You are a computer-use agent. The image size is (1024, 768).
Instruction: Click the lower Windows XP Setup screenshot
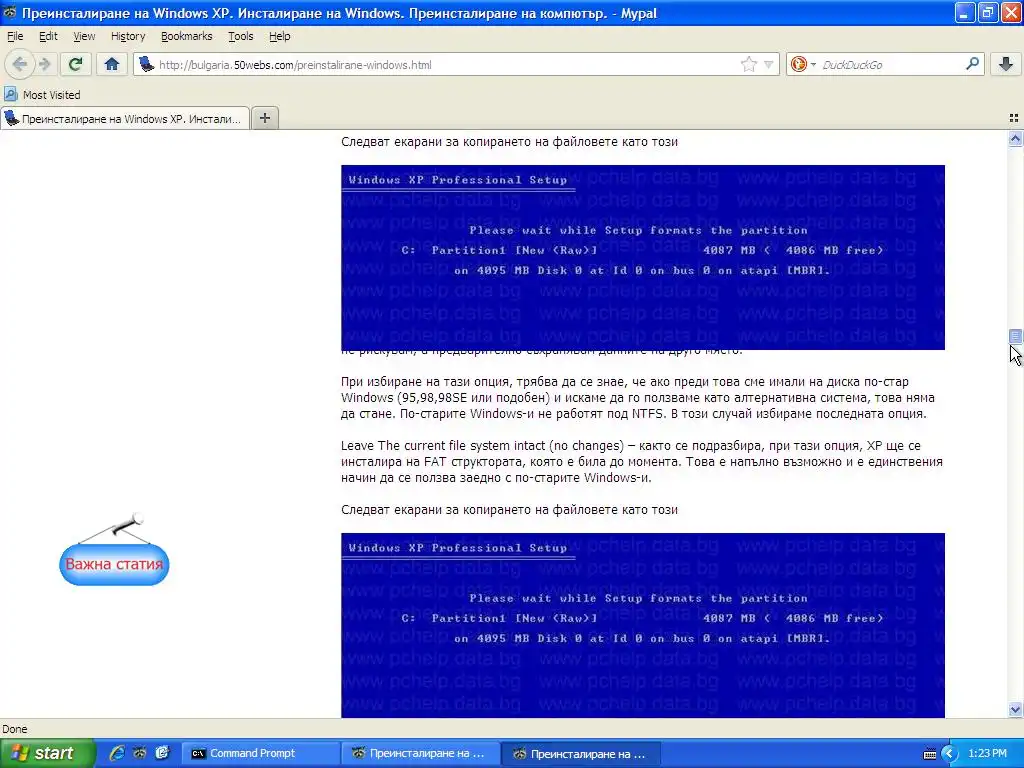pyautogui.click(x=643, y=625)
